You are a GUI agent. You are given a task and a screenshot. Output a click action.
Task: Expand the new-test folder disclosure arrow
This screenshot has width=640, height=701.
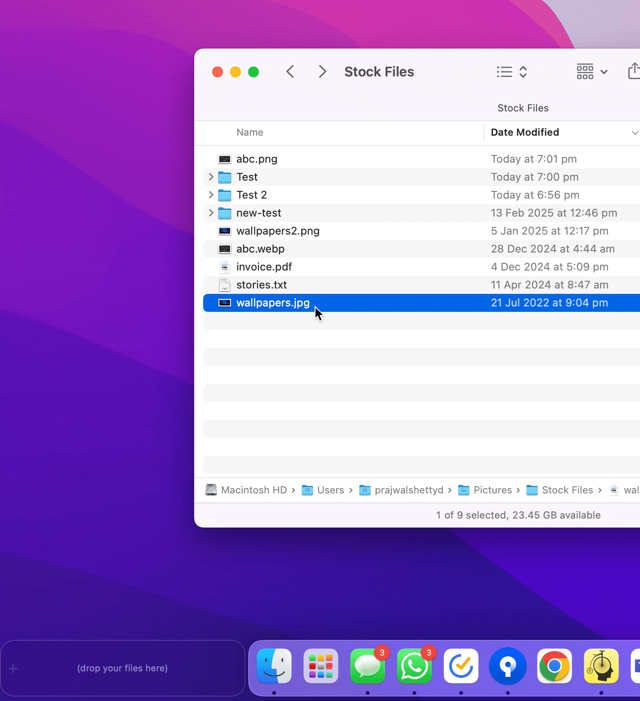click(211, 213)
